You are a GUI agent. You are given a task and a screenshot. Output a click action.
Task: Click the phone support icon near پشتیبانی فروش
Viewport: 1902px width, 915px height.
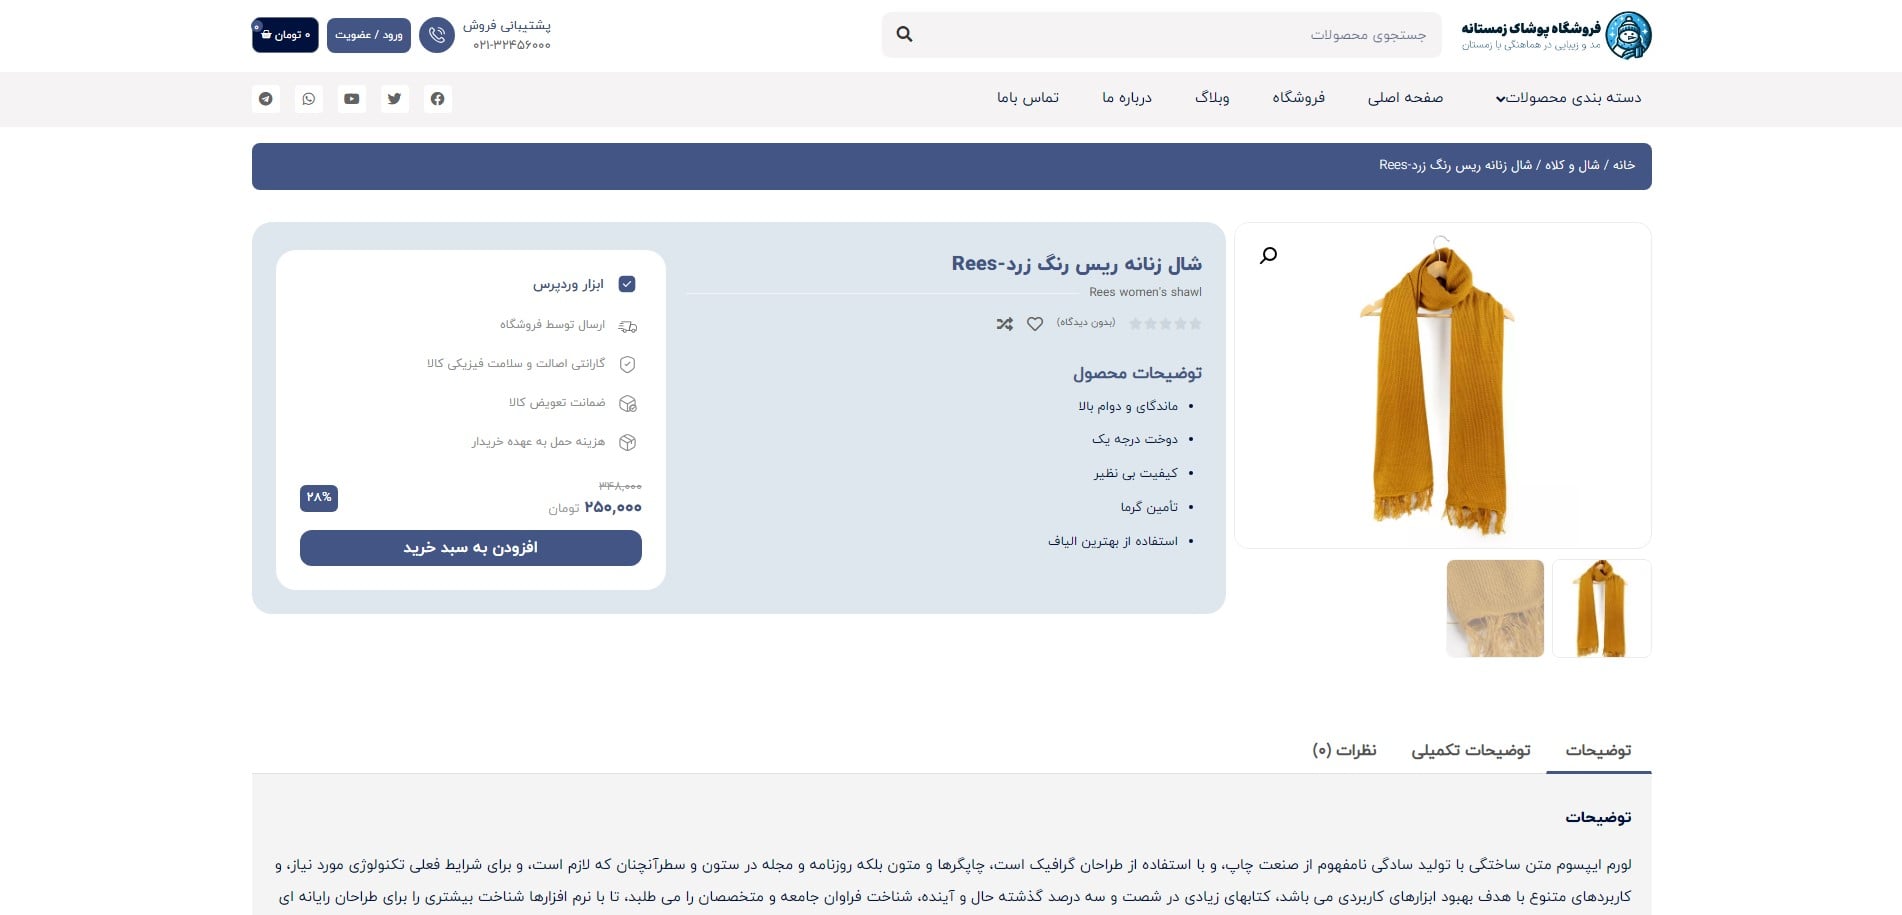tap(436, 35)
